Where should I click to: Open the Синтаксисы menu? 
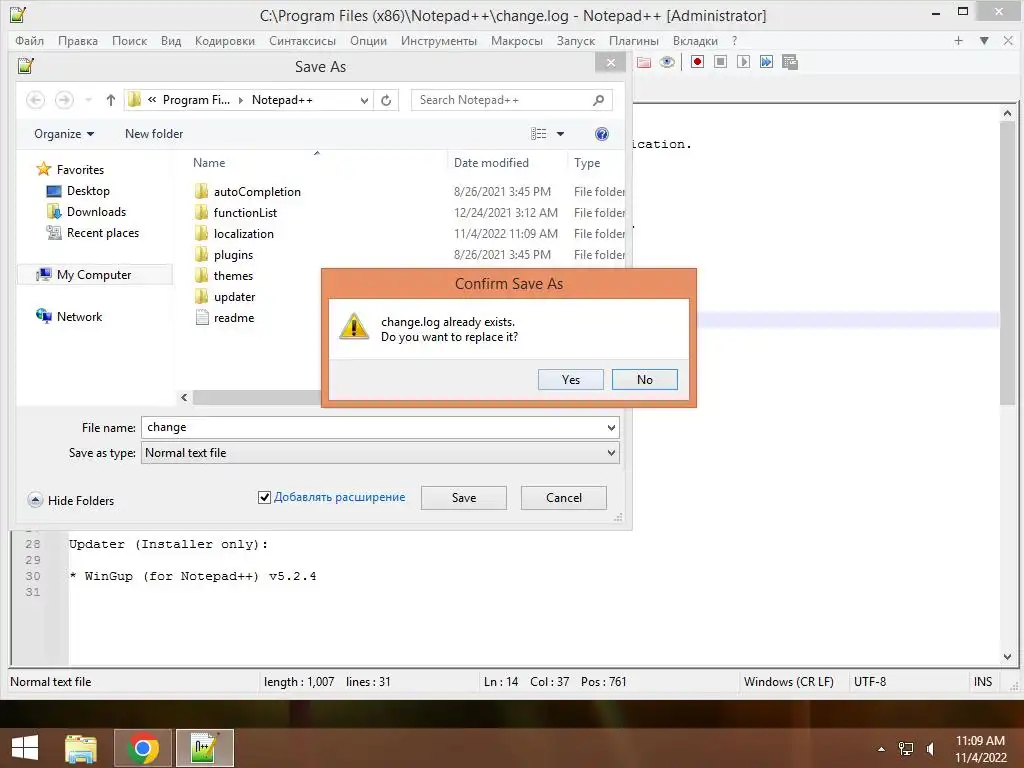coord(302,40)
